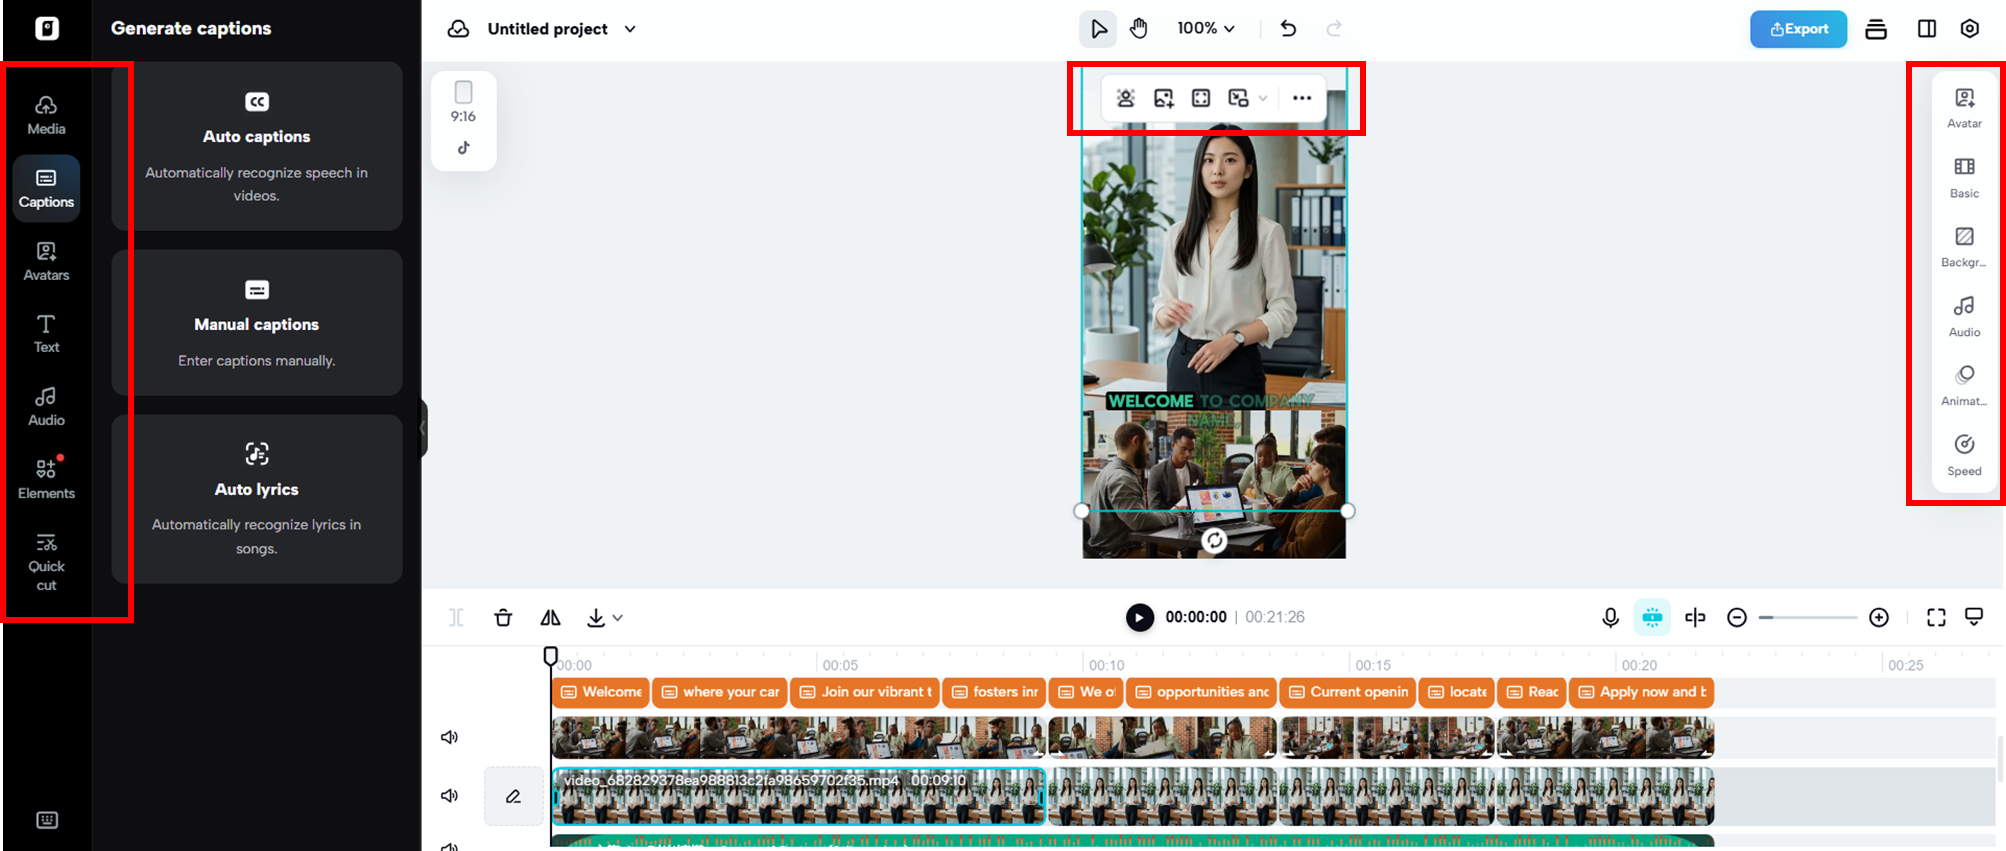
Task: Mute the top video track
Action: [450, 738]
